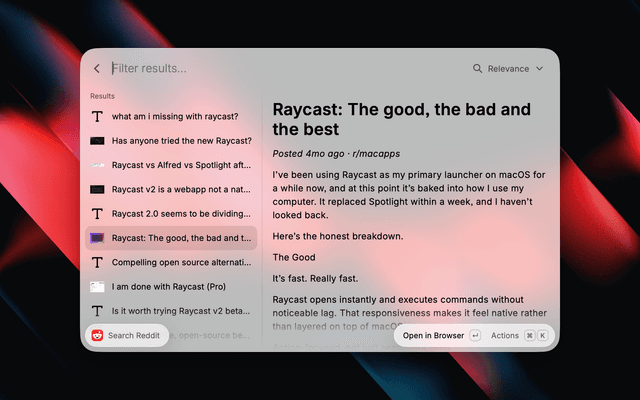
Task: Click the 'Results' section label
Action: tap(102, 96)
